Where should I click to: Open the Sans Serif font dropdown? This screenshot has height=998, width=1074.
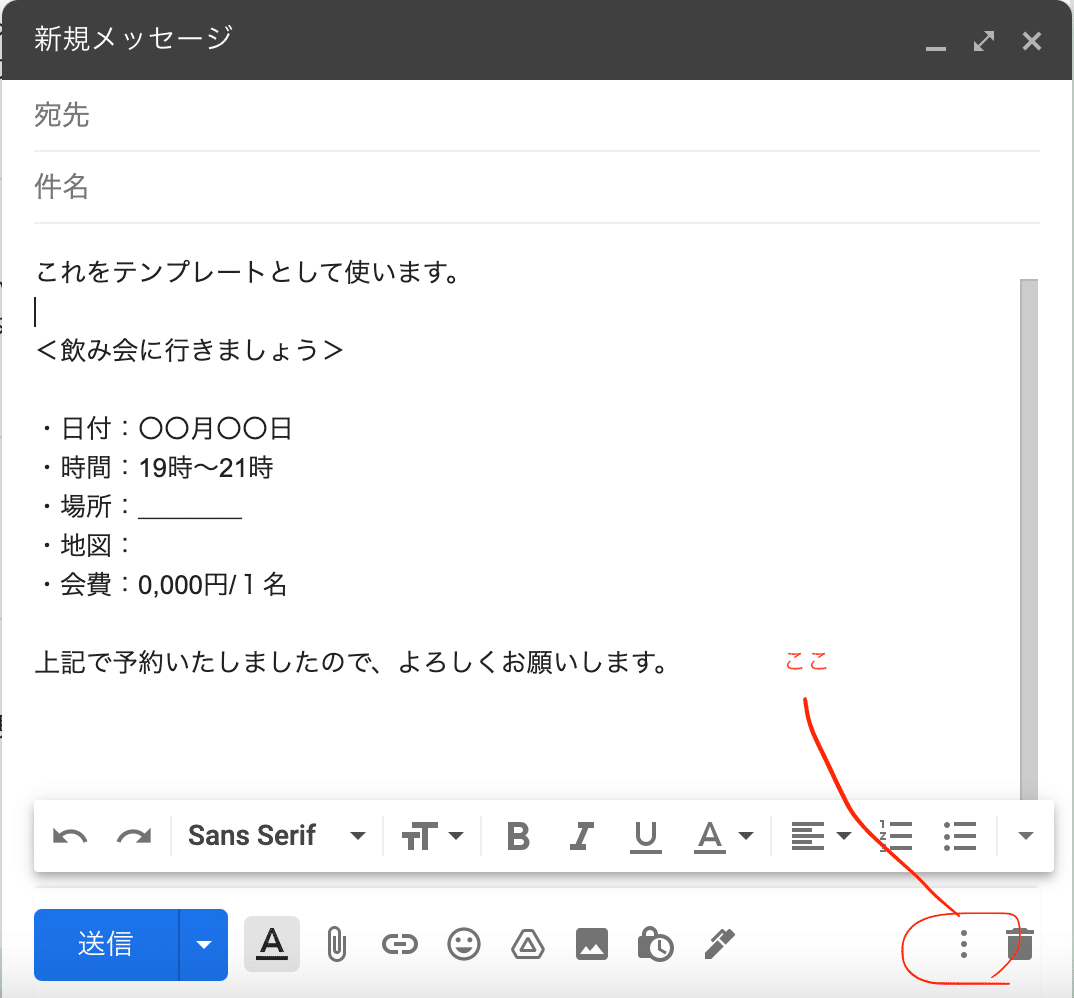point(277,836)
